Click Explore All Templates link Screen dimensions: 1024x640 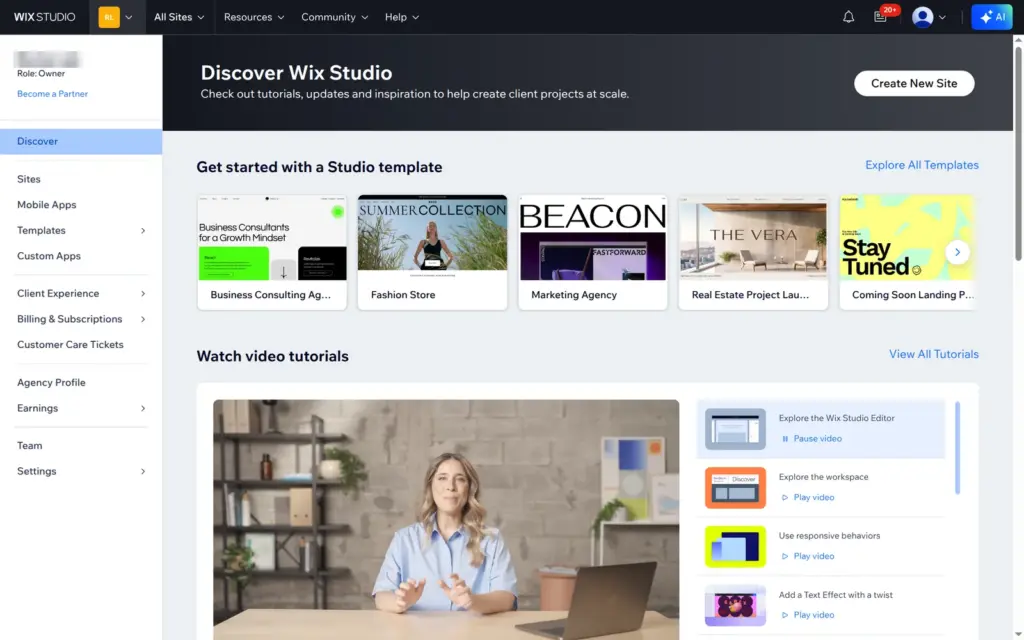point(921,165)
